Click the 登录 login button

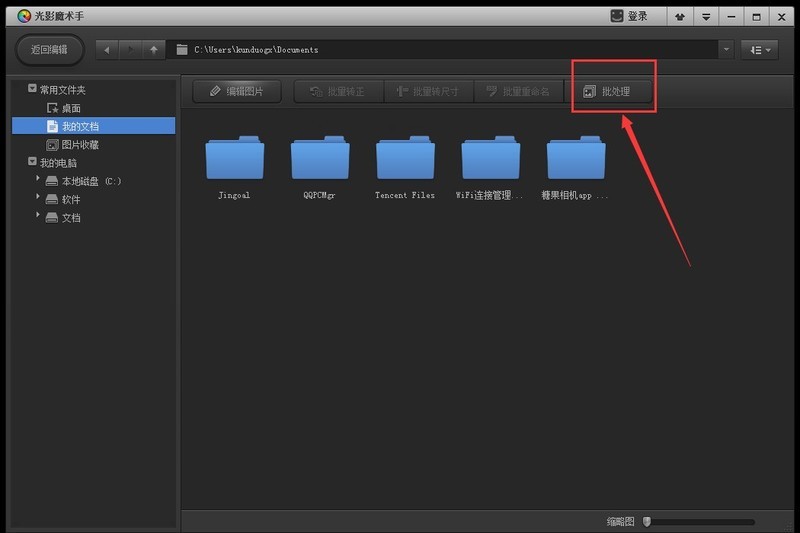point(630,16)
